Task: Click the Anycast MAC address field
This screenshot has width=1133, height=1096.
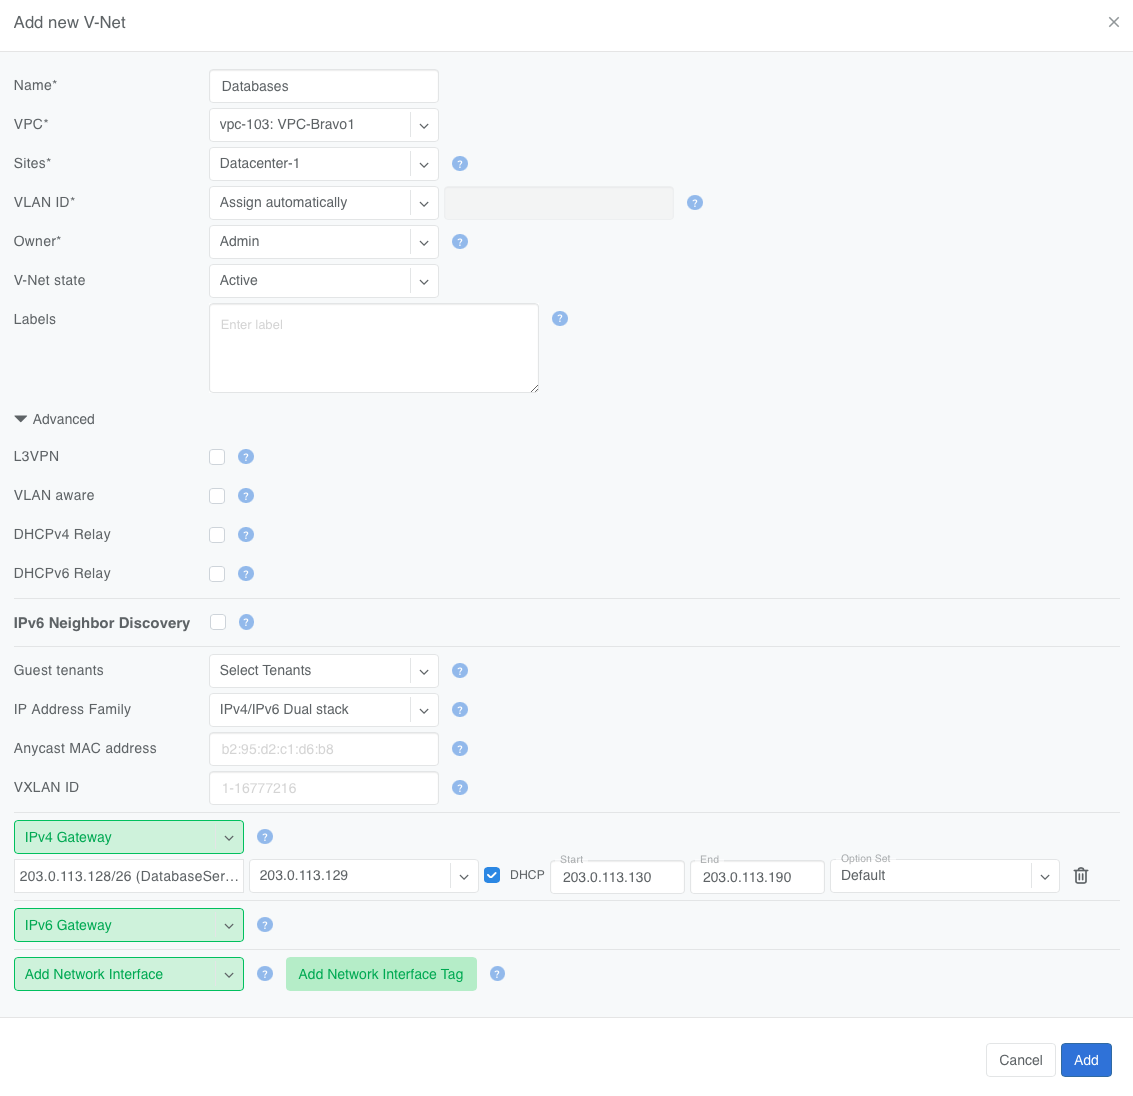Action: click(x=324, y=748)
